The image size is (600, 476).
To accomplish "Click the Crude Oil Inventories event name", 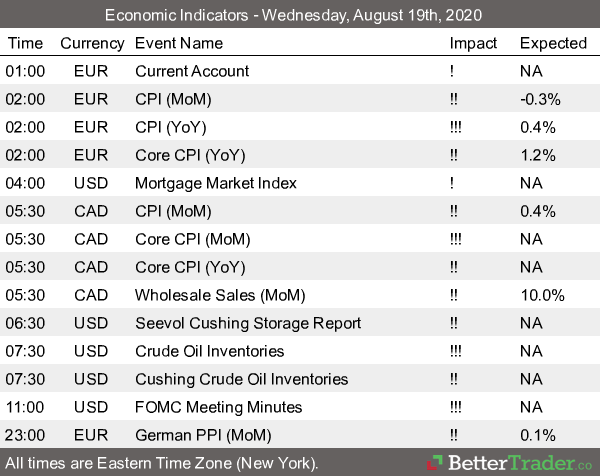I will [x=209, y=351].
